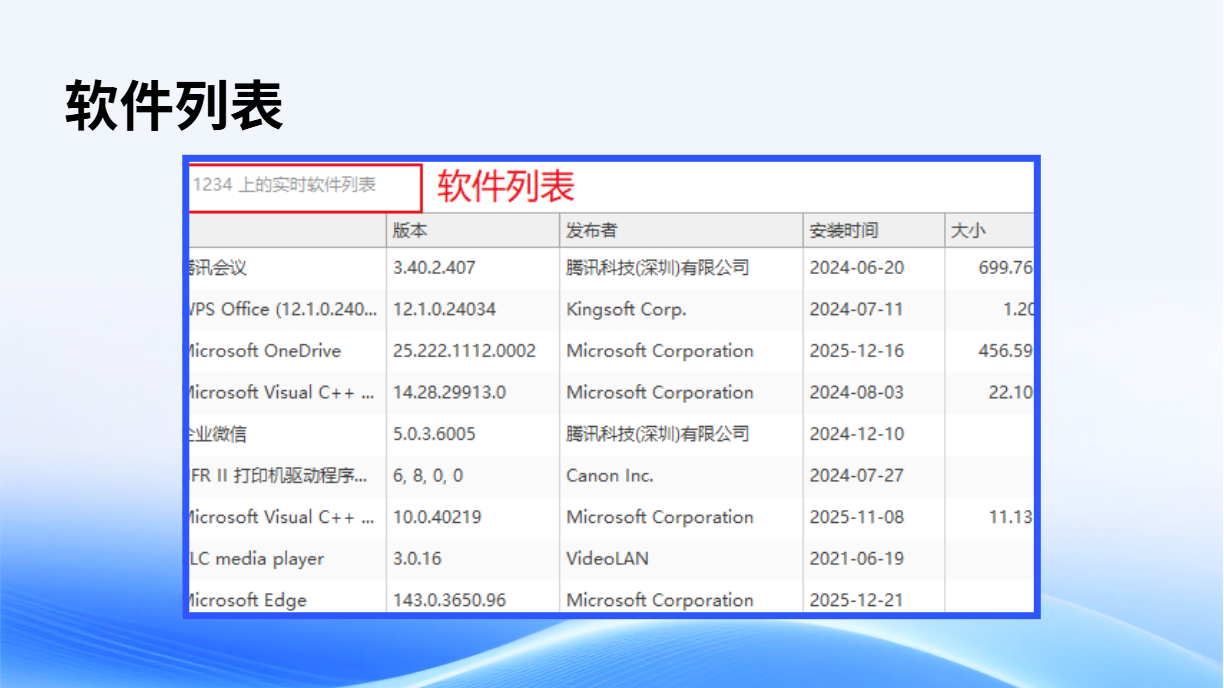Click install date 2025-11-08
Screen dimensions: 1224x688
tap(856, 517)
